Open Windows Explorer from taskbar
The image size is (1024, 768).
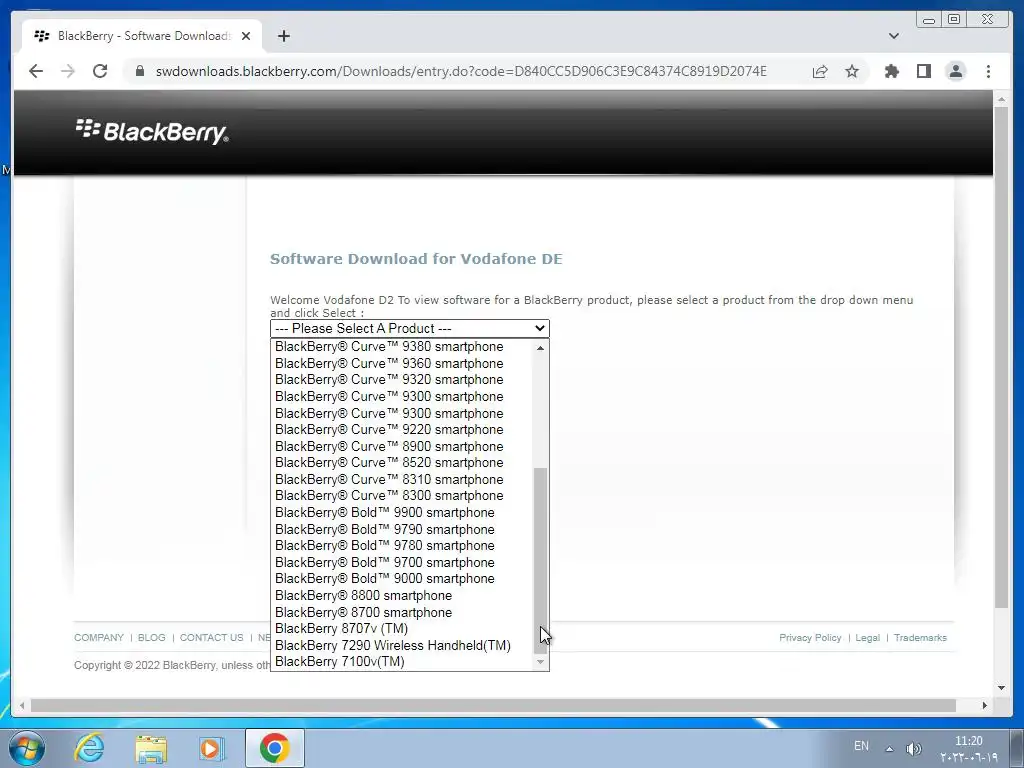tap(151, 748)
